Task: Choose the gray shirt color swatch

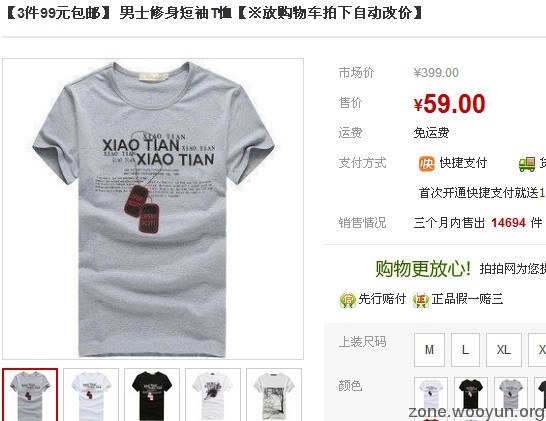Action: 511,394
